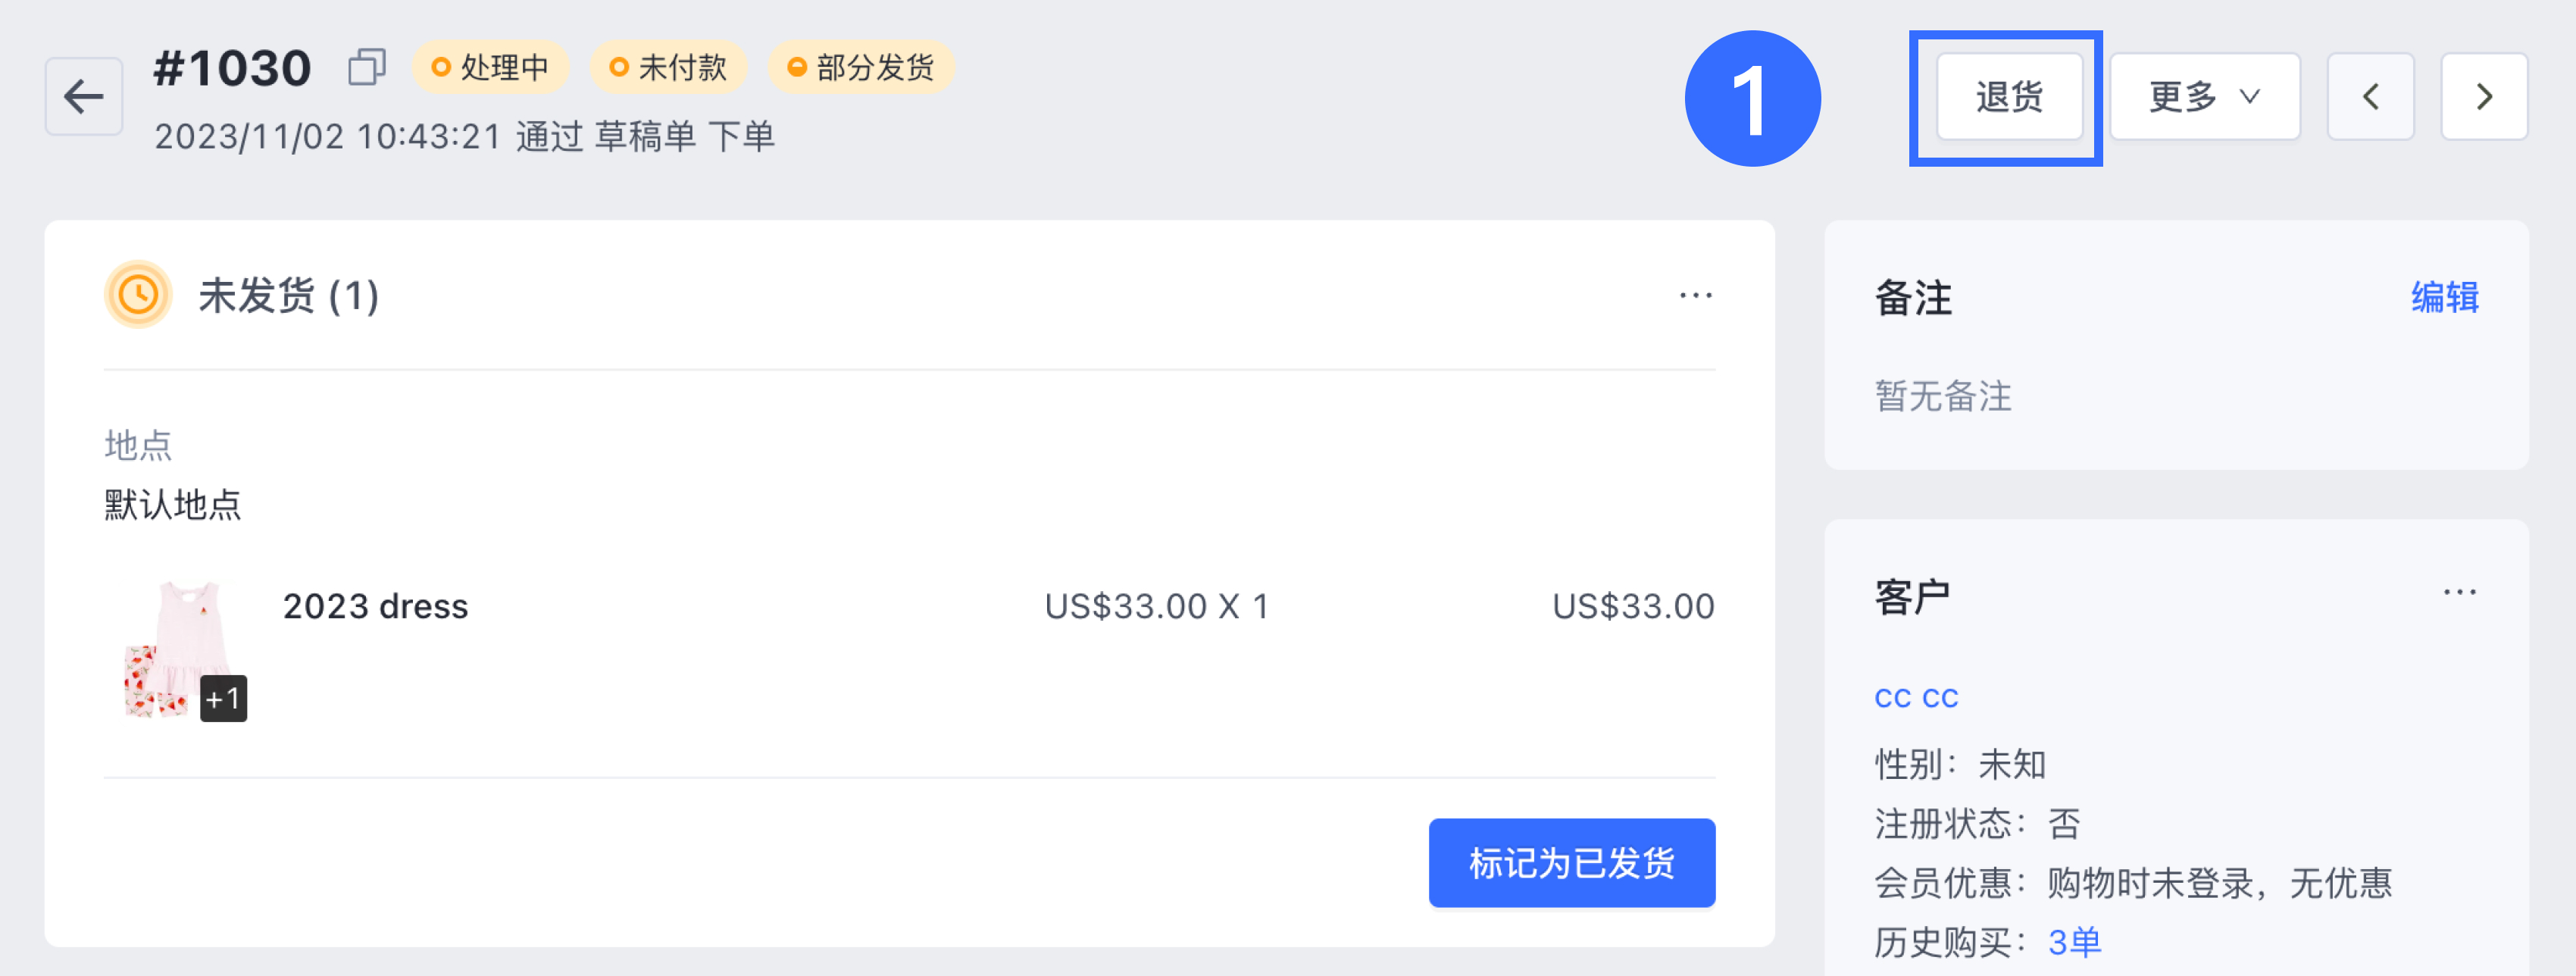Click the orange clock icon beside 未发货
This screenshot has height=976, width=2576.
pos(138,295)
